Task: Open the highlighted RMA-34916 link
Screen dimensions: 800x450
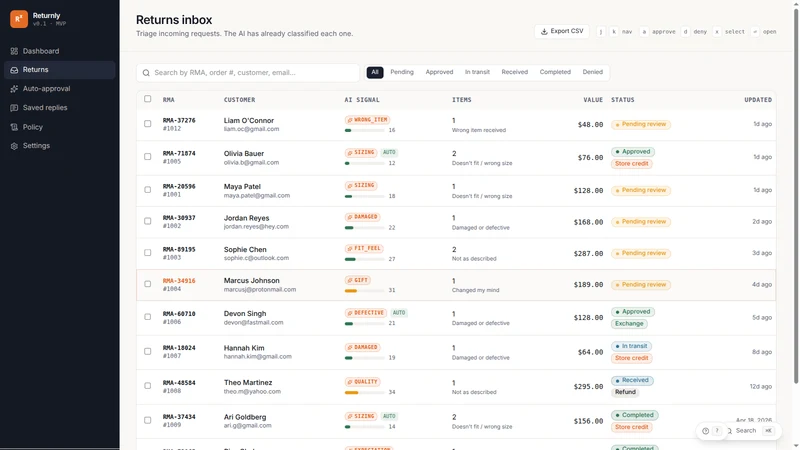Action: click(x=179, y=281)
